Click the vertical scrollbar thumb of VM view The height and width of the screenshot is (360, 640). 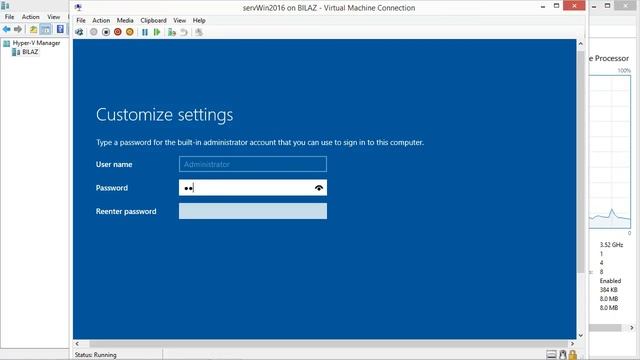point(580,162)
